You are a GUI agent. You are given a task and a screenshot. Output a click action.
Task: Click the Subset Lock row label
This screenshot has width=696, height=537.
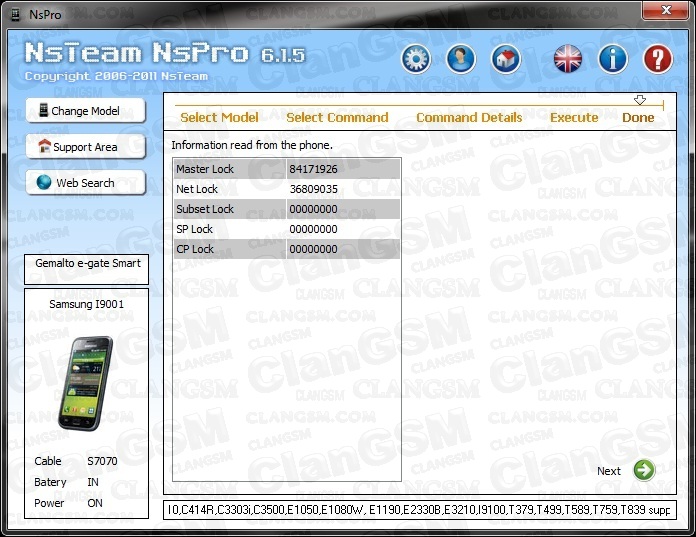(x=205, y=209)
